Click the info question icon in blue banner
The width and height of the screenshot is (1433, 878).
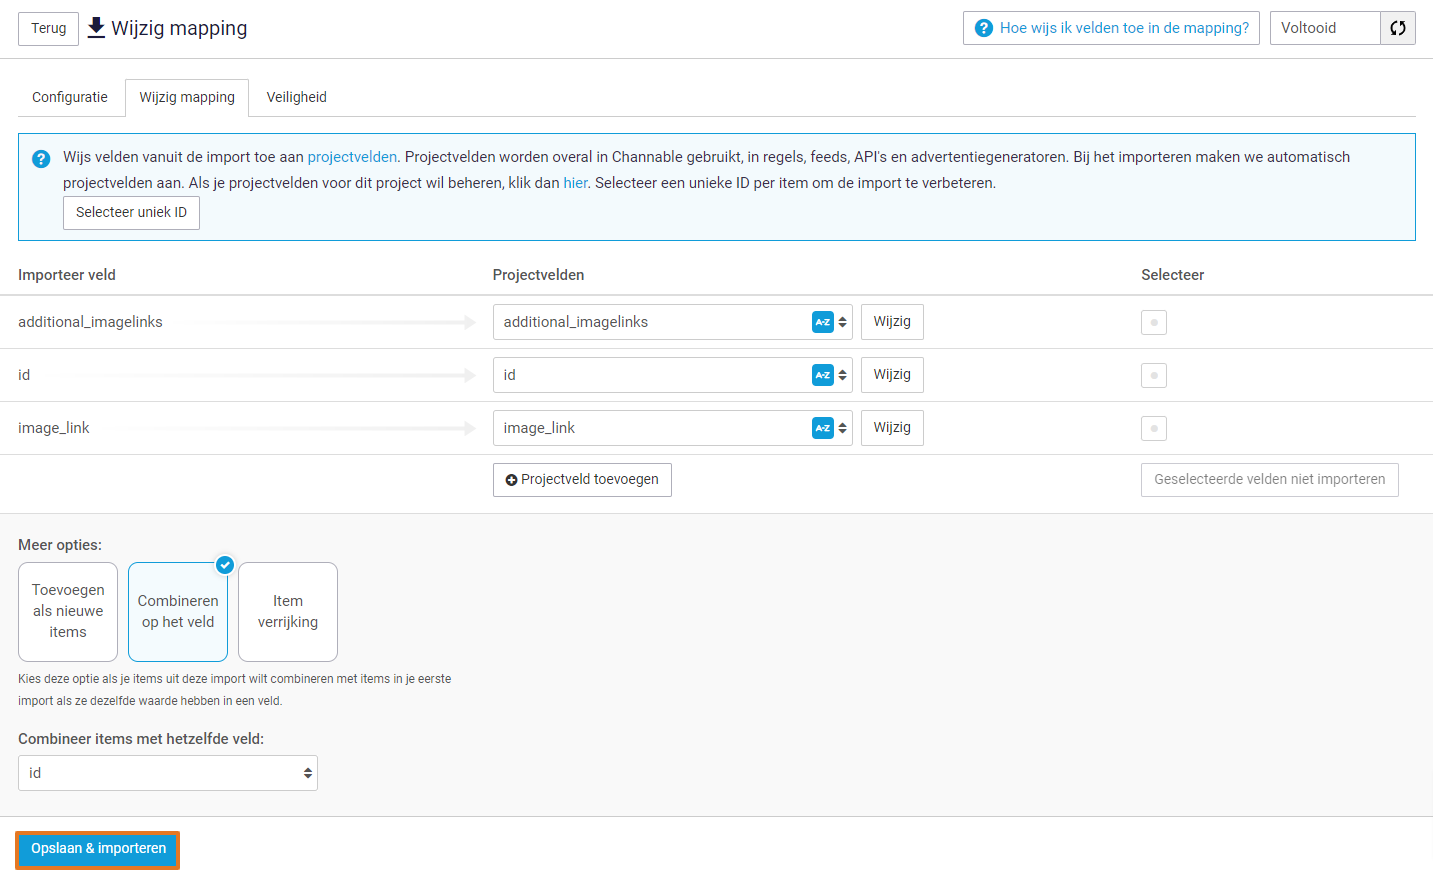(41, 159)
